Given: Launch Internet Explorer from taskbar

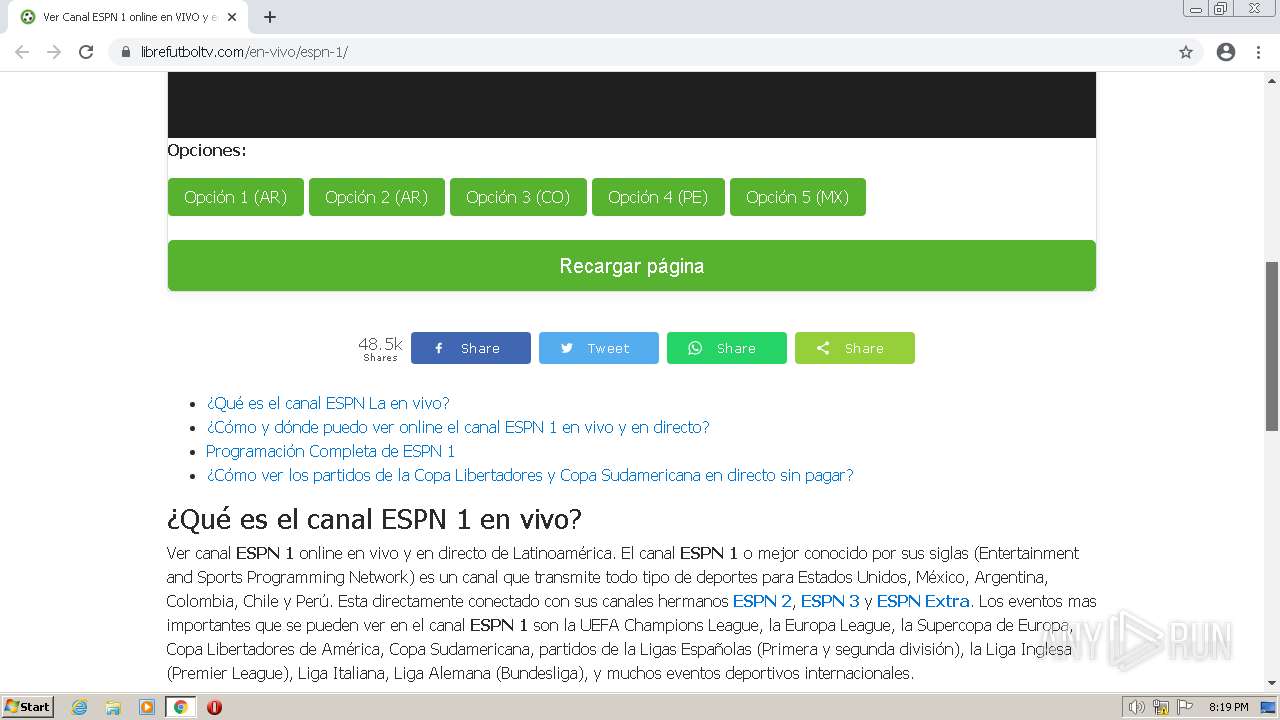Looking at the screenshot, I should 80,707.
